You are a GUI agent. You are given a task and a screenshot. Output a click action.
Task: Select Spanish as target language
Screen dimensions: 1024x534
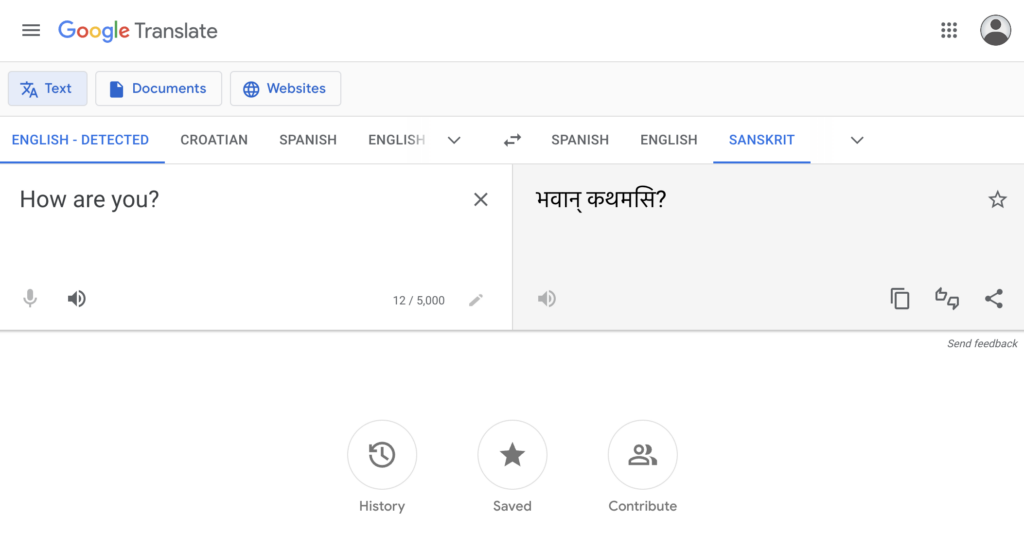(580, 140)
